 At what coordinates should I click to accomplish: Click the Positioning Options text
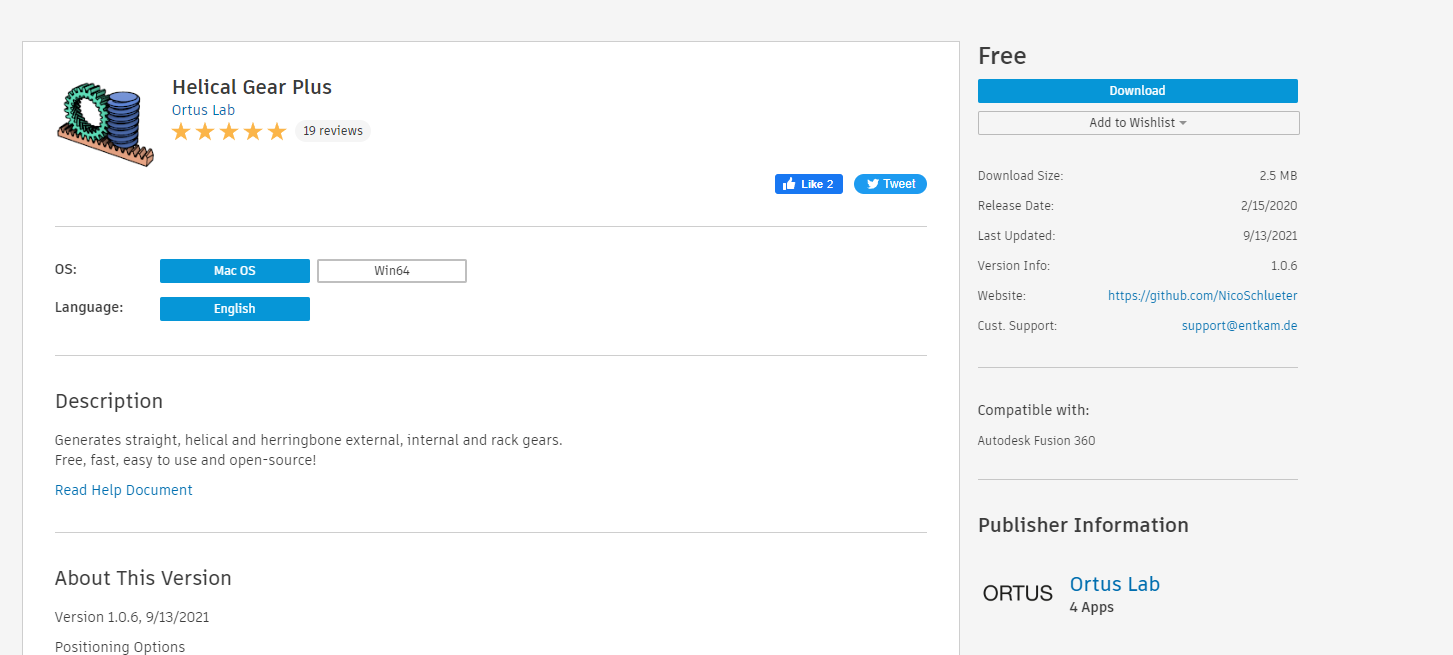[x=120, y=647]
